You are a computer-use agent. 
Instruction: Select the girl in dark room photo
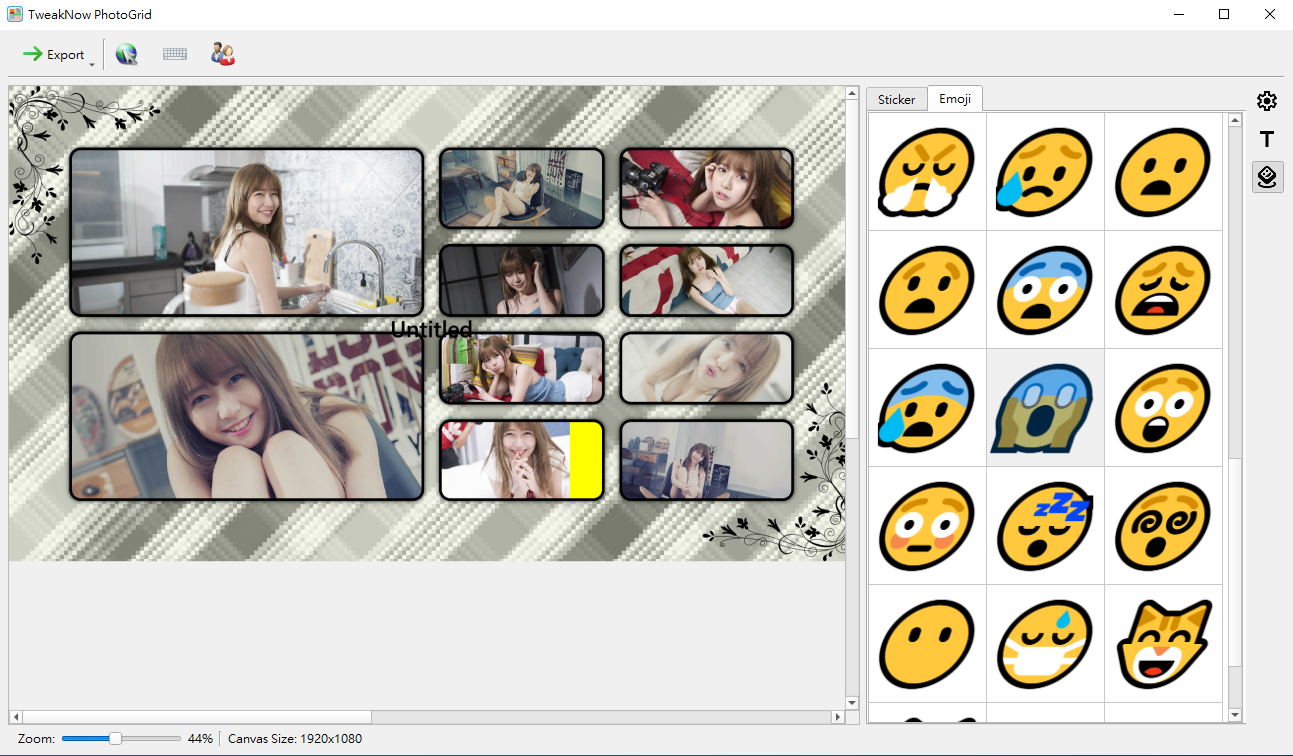coord(522,280)
